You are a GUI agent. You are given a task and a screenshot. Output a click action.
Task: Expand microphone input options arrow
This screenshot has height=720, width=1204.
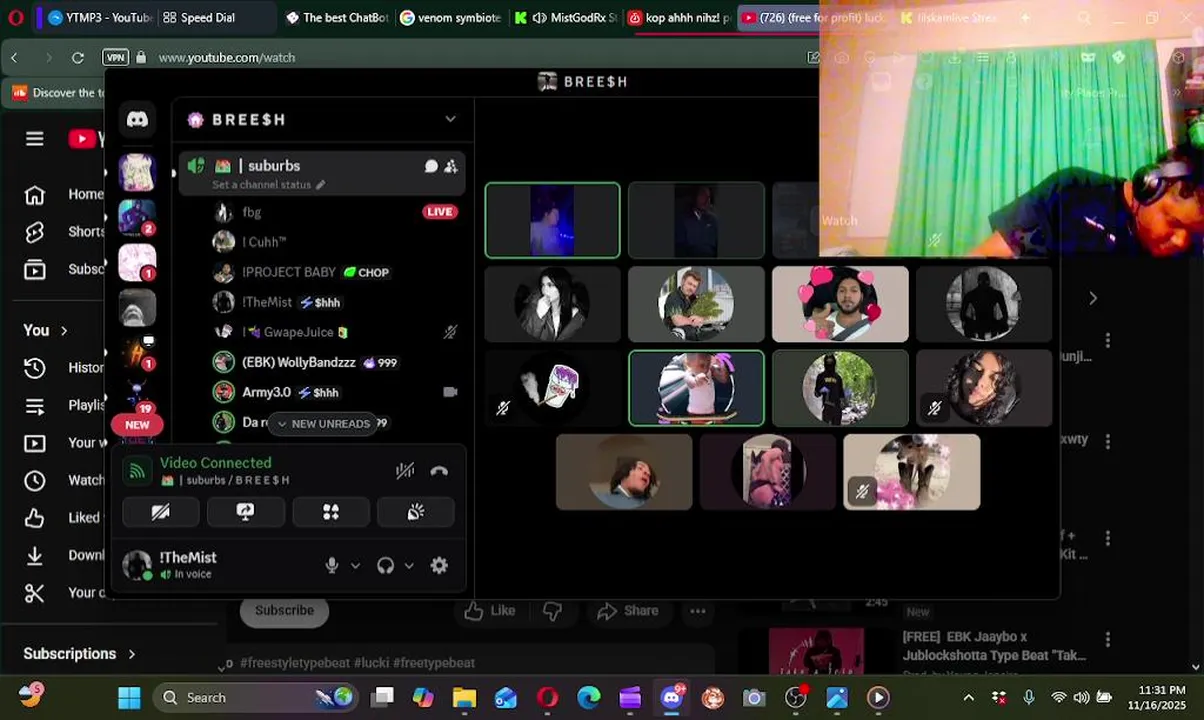click(355, 566)
